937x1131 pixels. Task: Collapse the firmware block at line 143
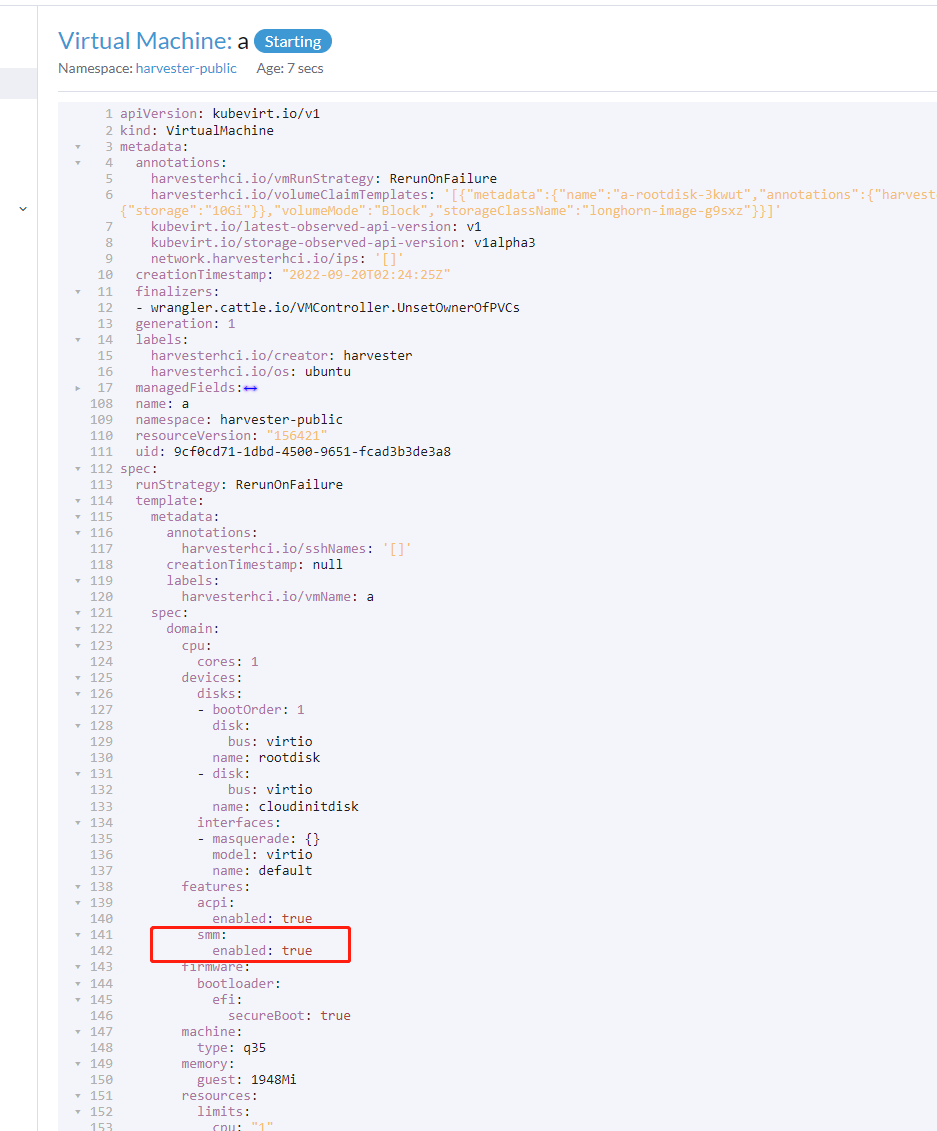click(x=78, y=967)
